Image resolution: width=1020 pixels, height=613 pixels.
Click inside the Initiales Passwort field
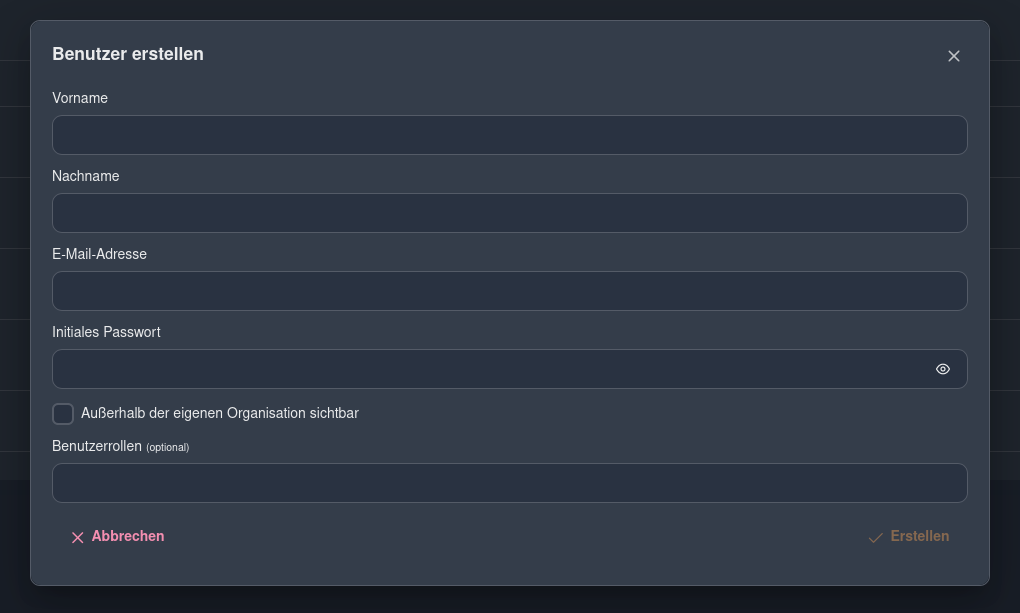[x=490, y=369]
